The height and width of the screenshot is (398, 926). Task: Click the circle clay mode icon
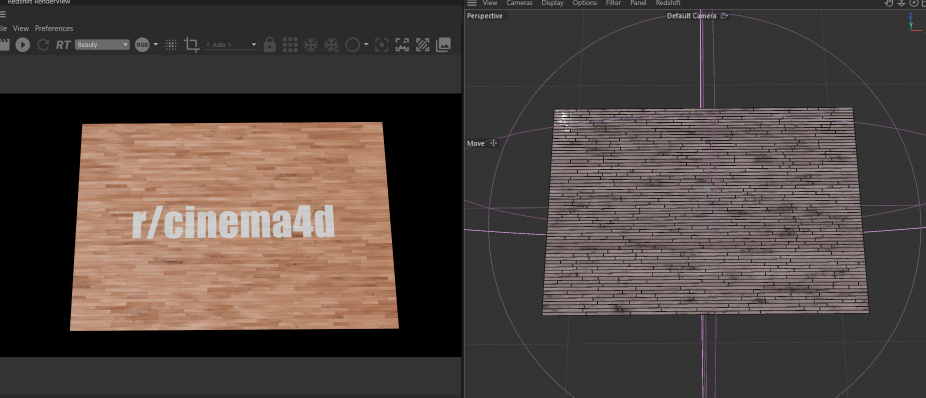click(x=353, y=45)
